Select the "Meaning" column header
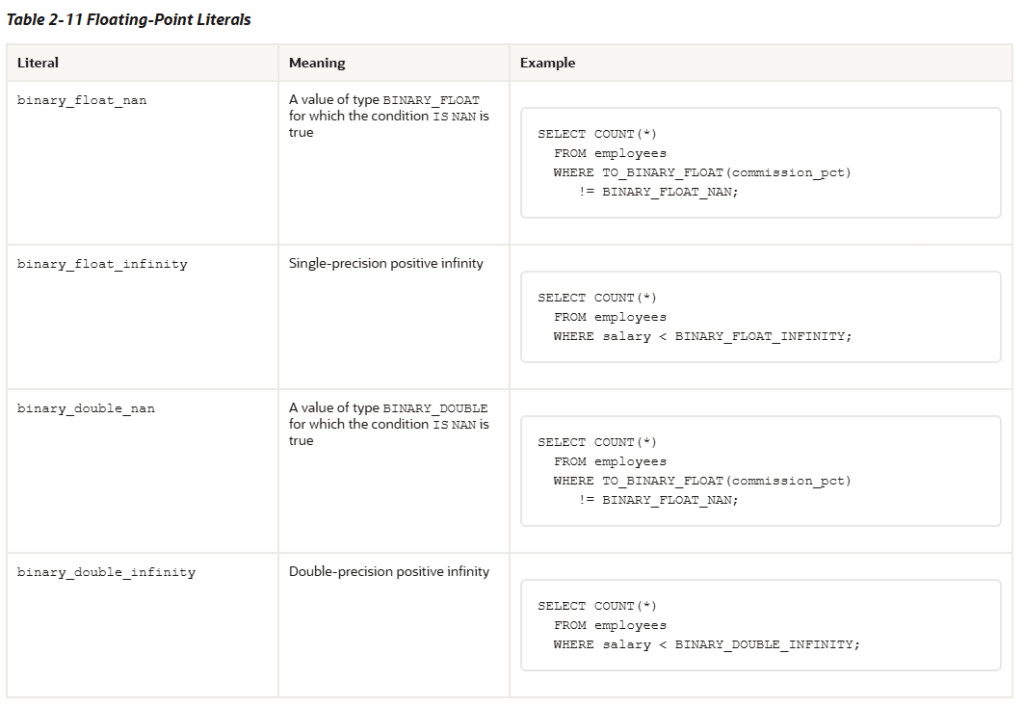The image size is (1024, 707). click(x=317, y=63)
